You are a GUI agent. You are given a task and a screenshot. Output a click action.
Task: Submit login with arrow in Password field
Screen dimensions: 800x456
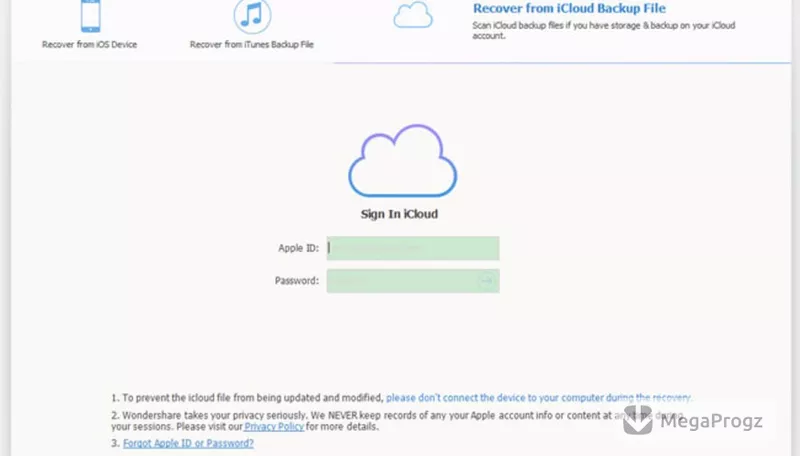[x=486, y=281]
